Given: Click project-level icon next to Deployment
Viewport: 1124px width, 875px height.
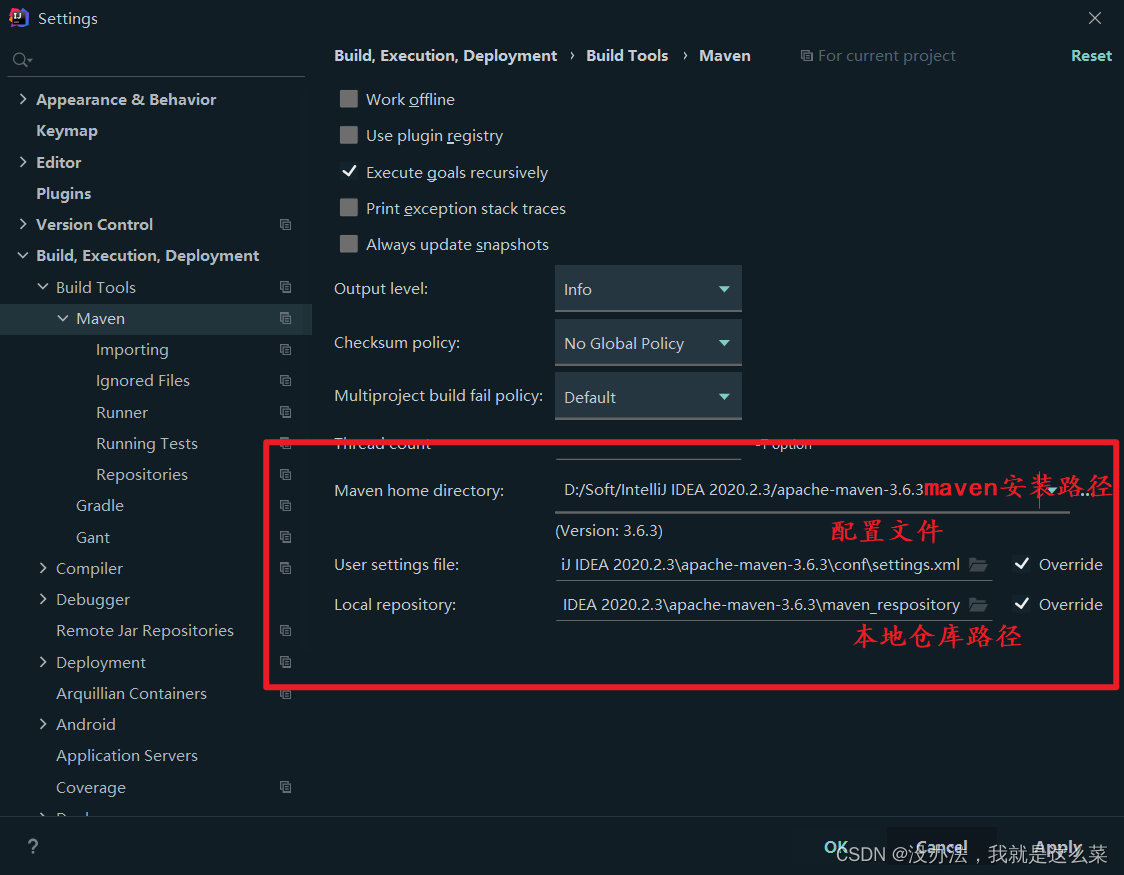Looking at the screenshot, I should tap(285, 662).
